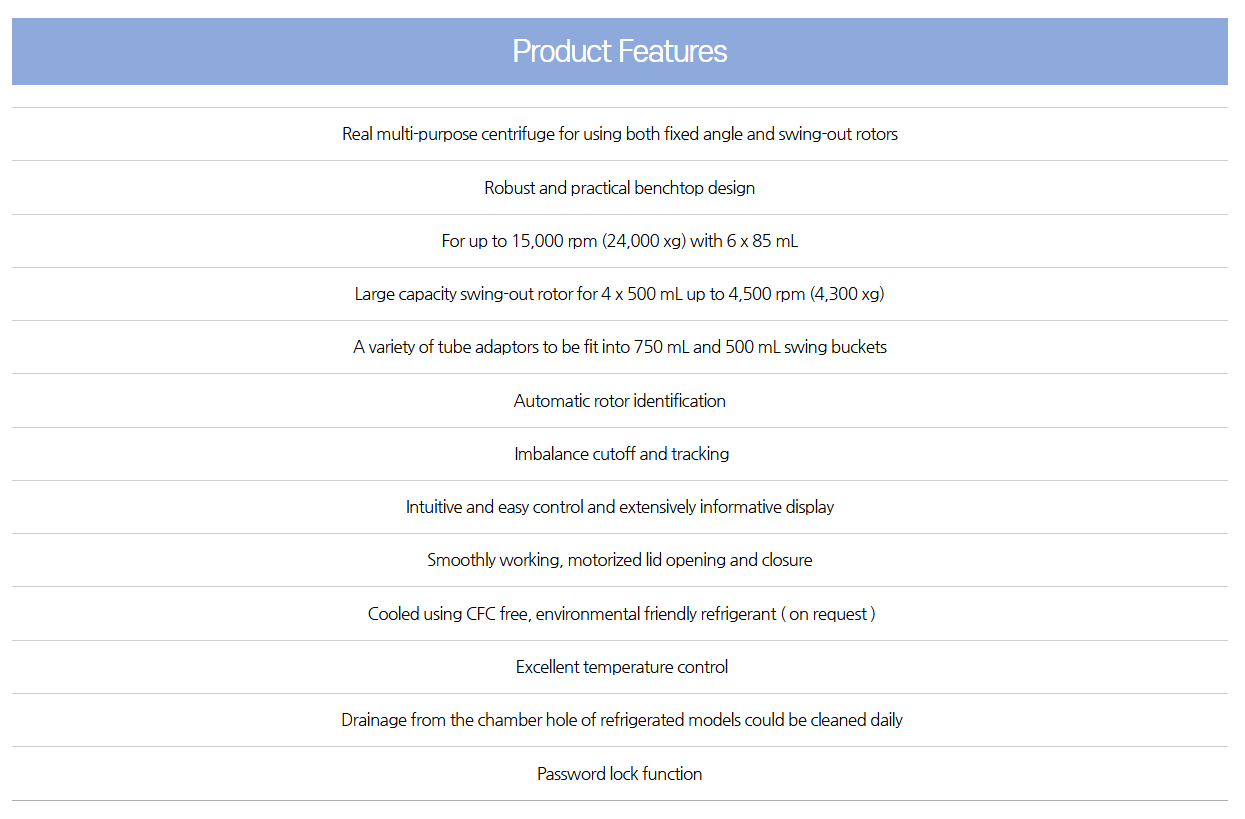1245x819 pixels.
Task: Click the Product Features header banner
Action: pos(620,51)
